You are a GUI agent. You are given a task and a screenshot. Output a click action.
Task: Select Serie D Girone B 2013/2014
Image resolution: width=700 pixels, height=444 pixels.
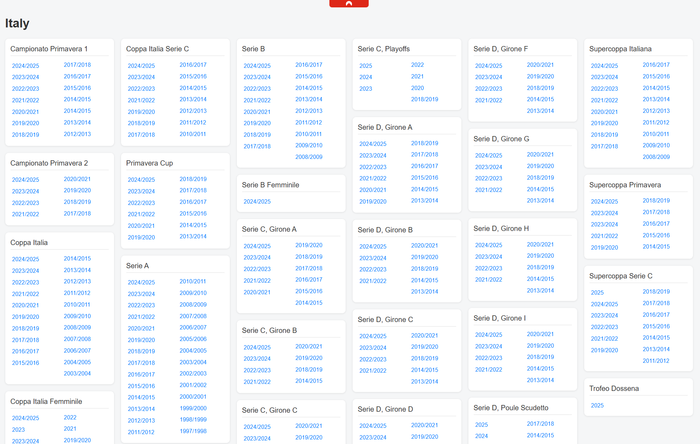pyautogui.click(x=425, y=292)
